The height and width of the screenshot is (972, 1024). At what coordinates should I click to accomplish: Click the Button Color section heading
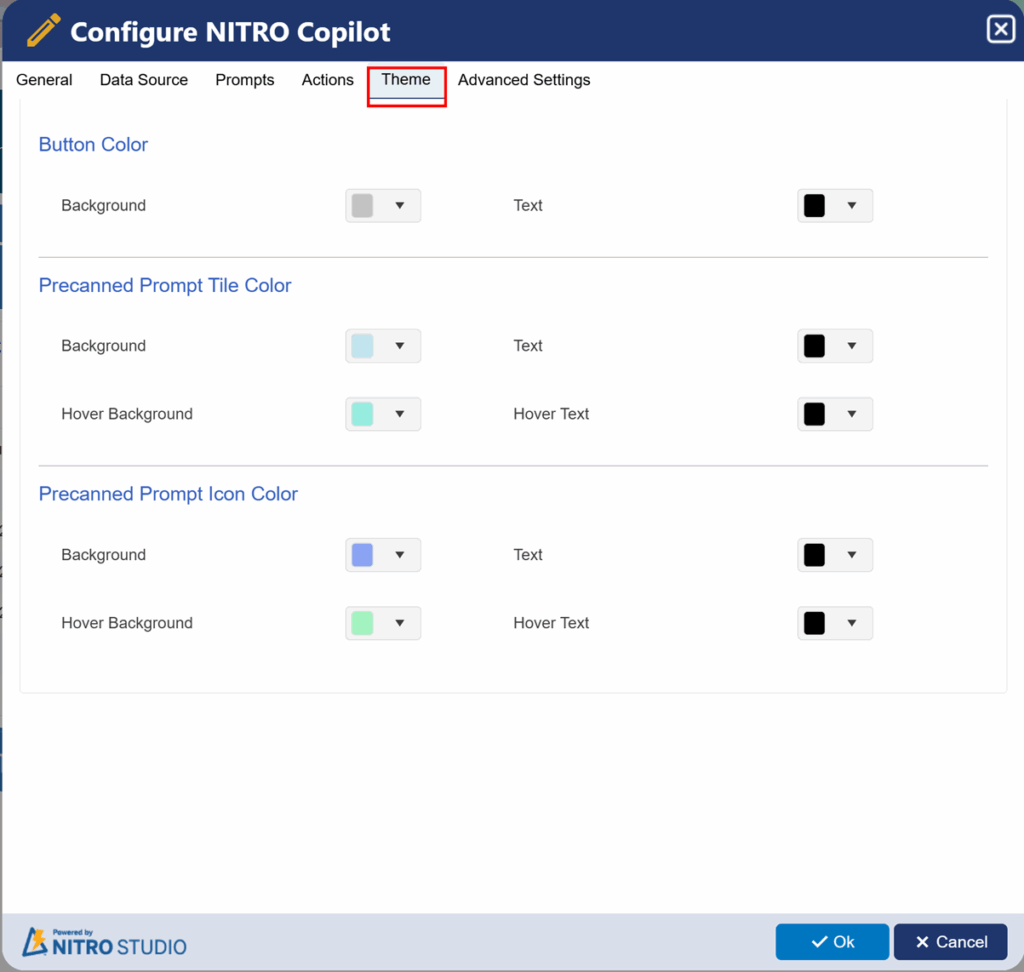[93, 144]
